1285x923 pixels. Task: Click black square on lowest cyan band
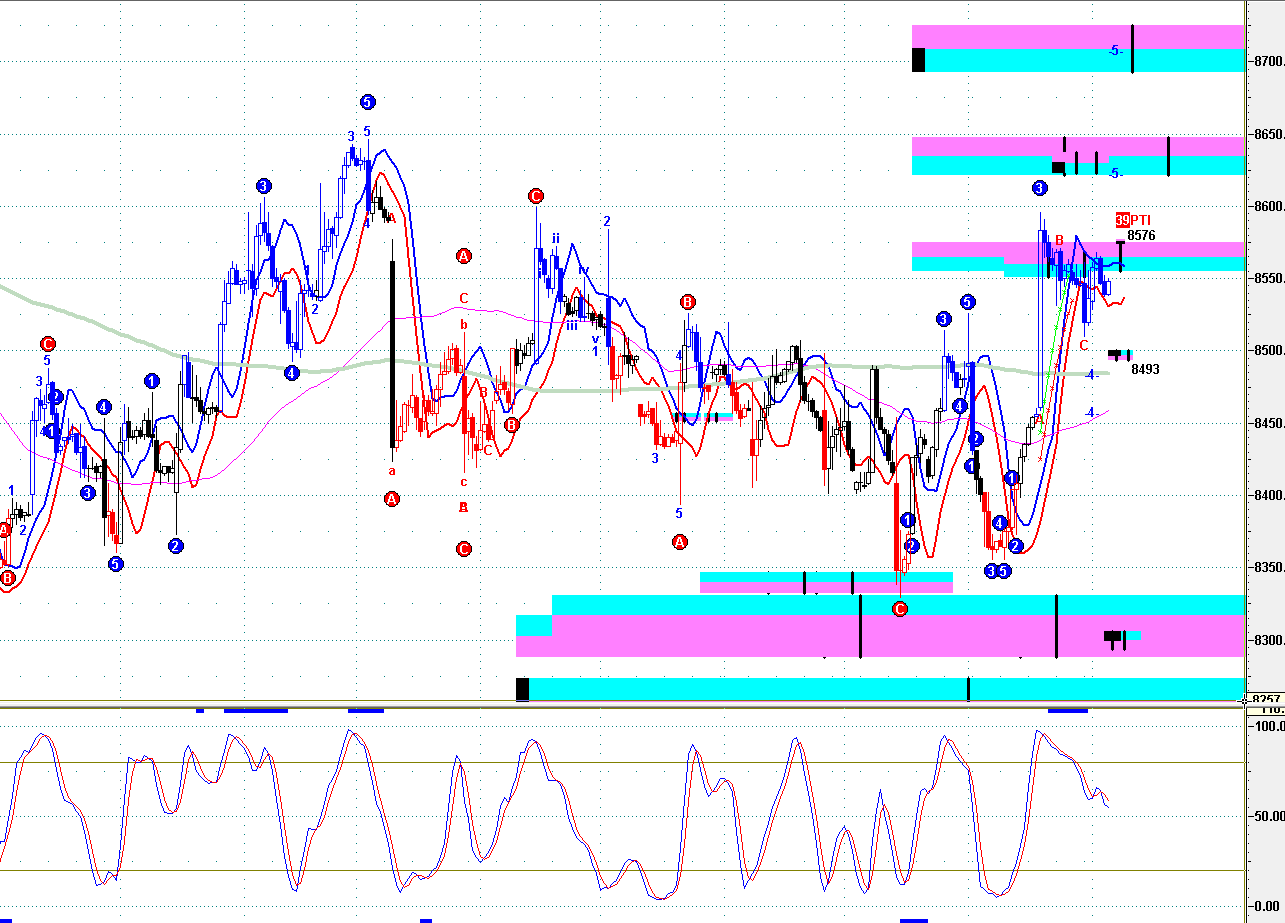(x=522, y=689)
